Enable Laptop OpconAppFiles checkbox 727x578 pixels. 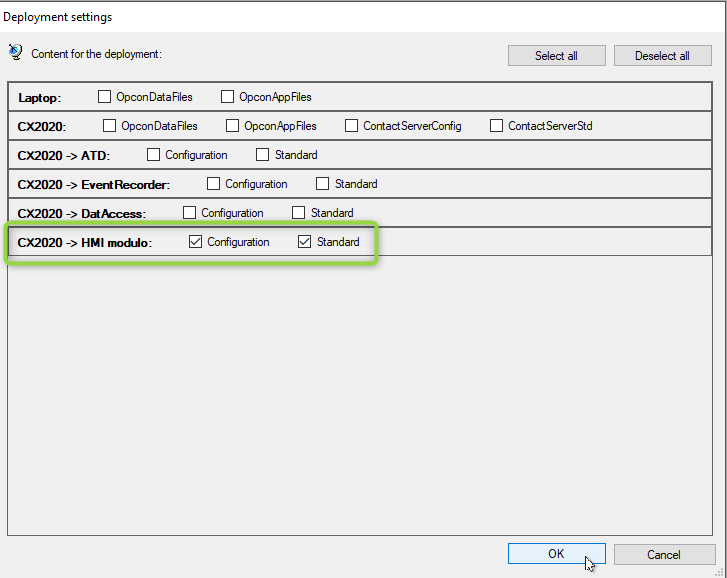tap(227, 96)
